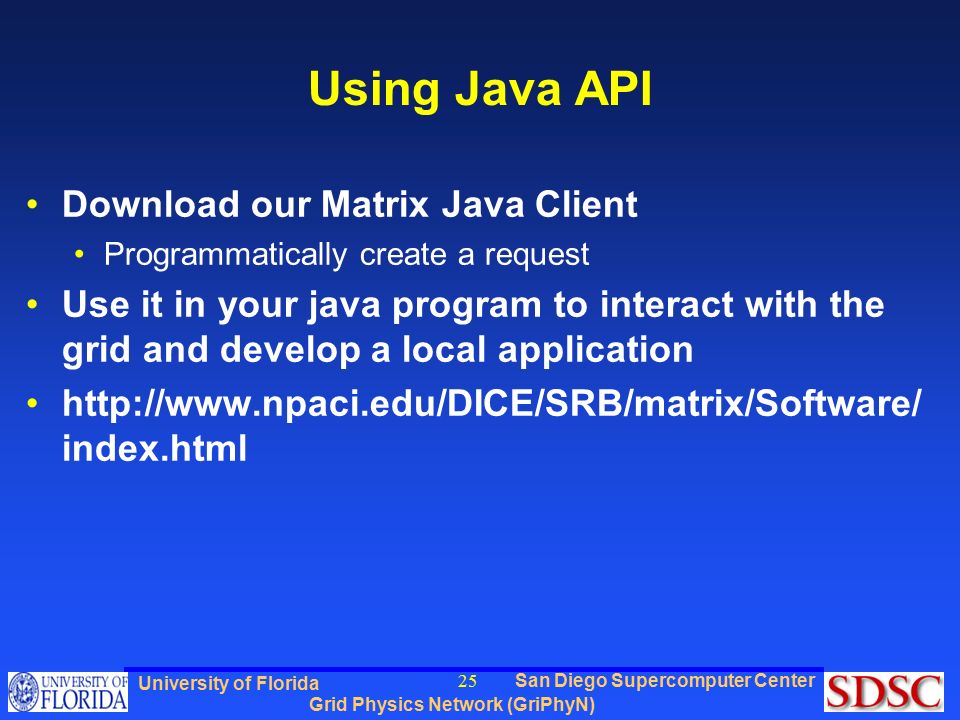Click 'University of Florida' footer text
This screenshot has height=720, width=960.
(x=228, y=683)
